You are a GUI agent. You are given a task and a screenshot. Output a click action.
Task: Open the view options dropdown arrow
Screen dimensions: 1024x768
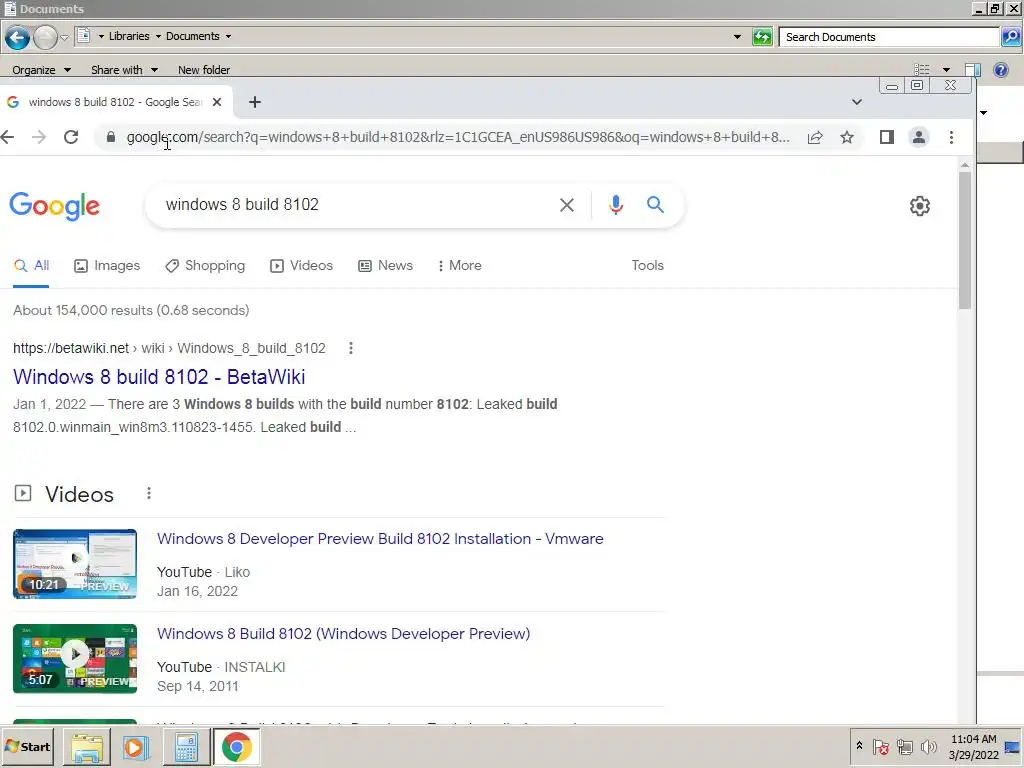coord(946,69)
